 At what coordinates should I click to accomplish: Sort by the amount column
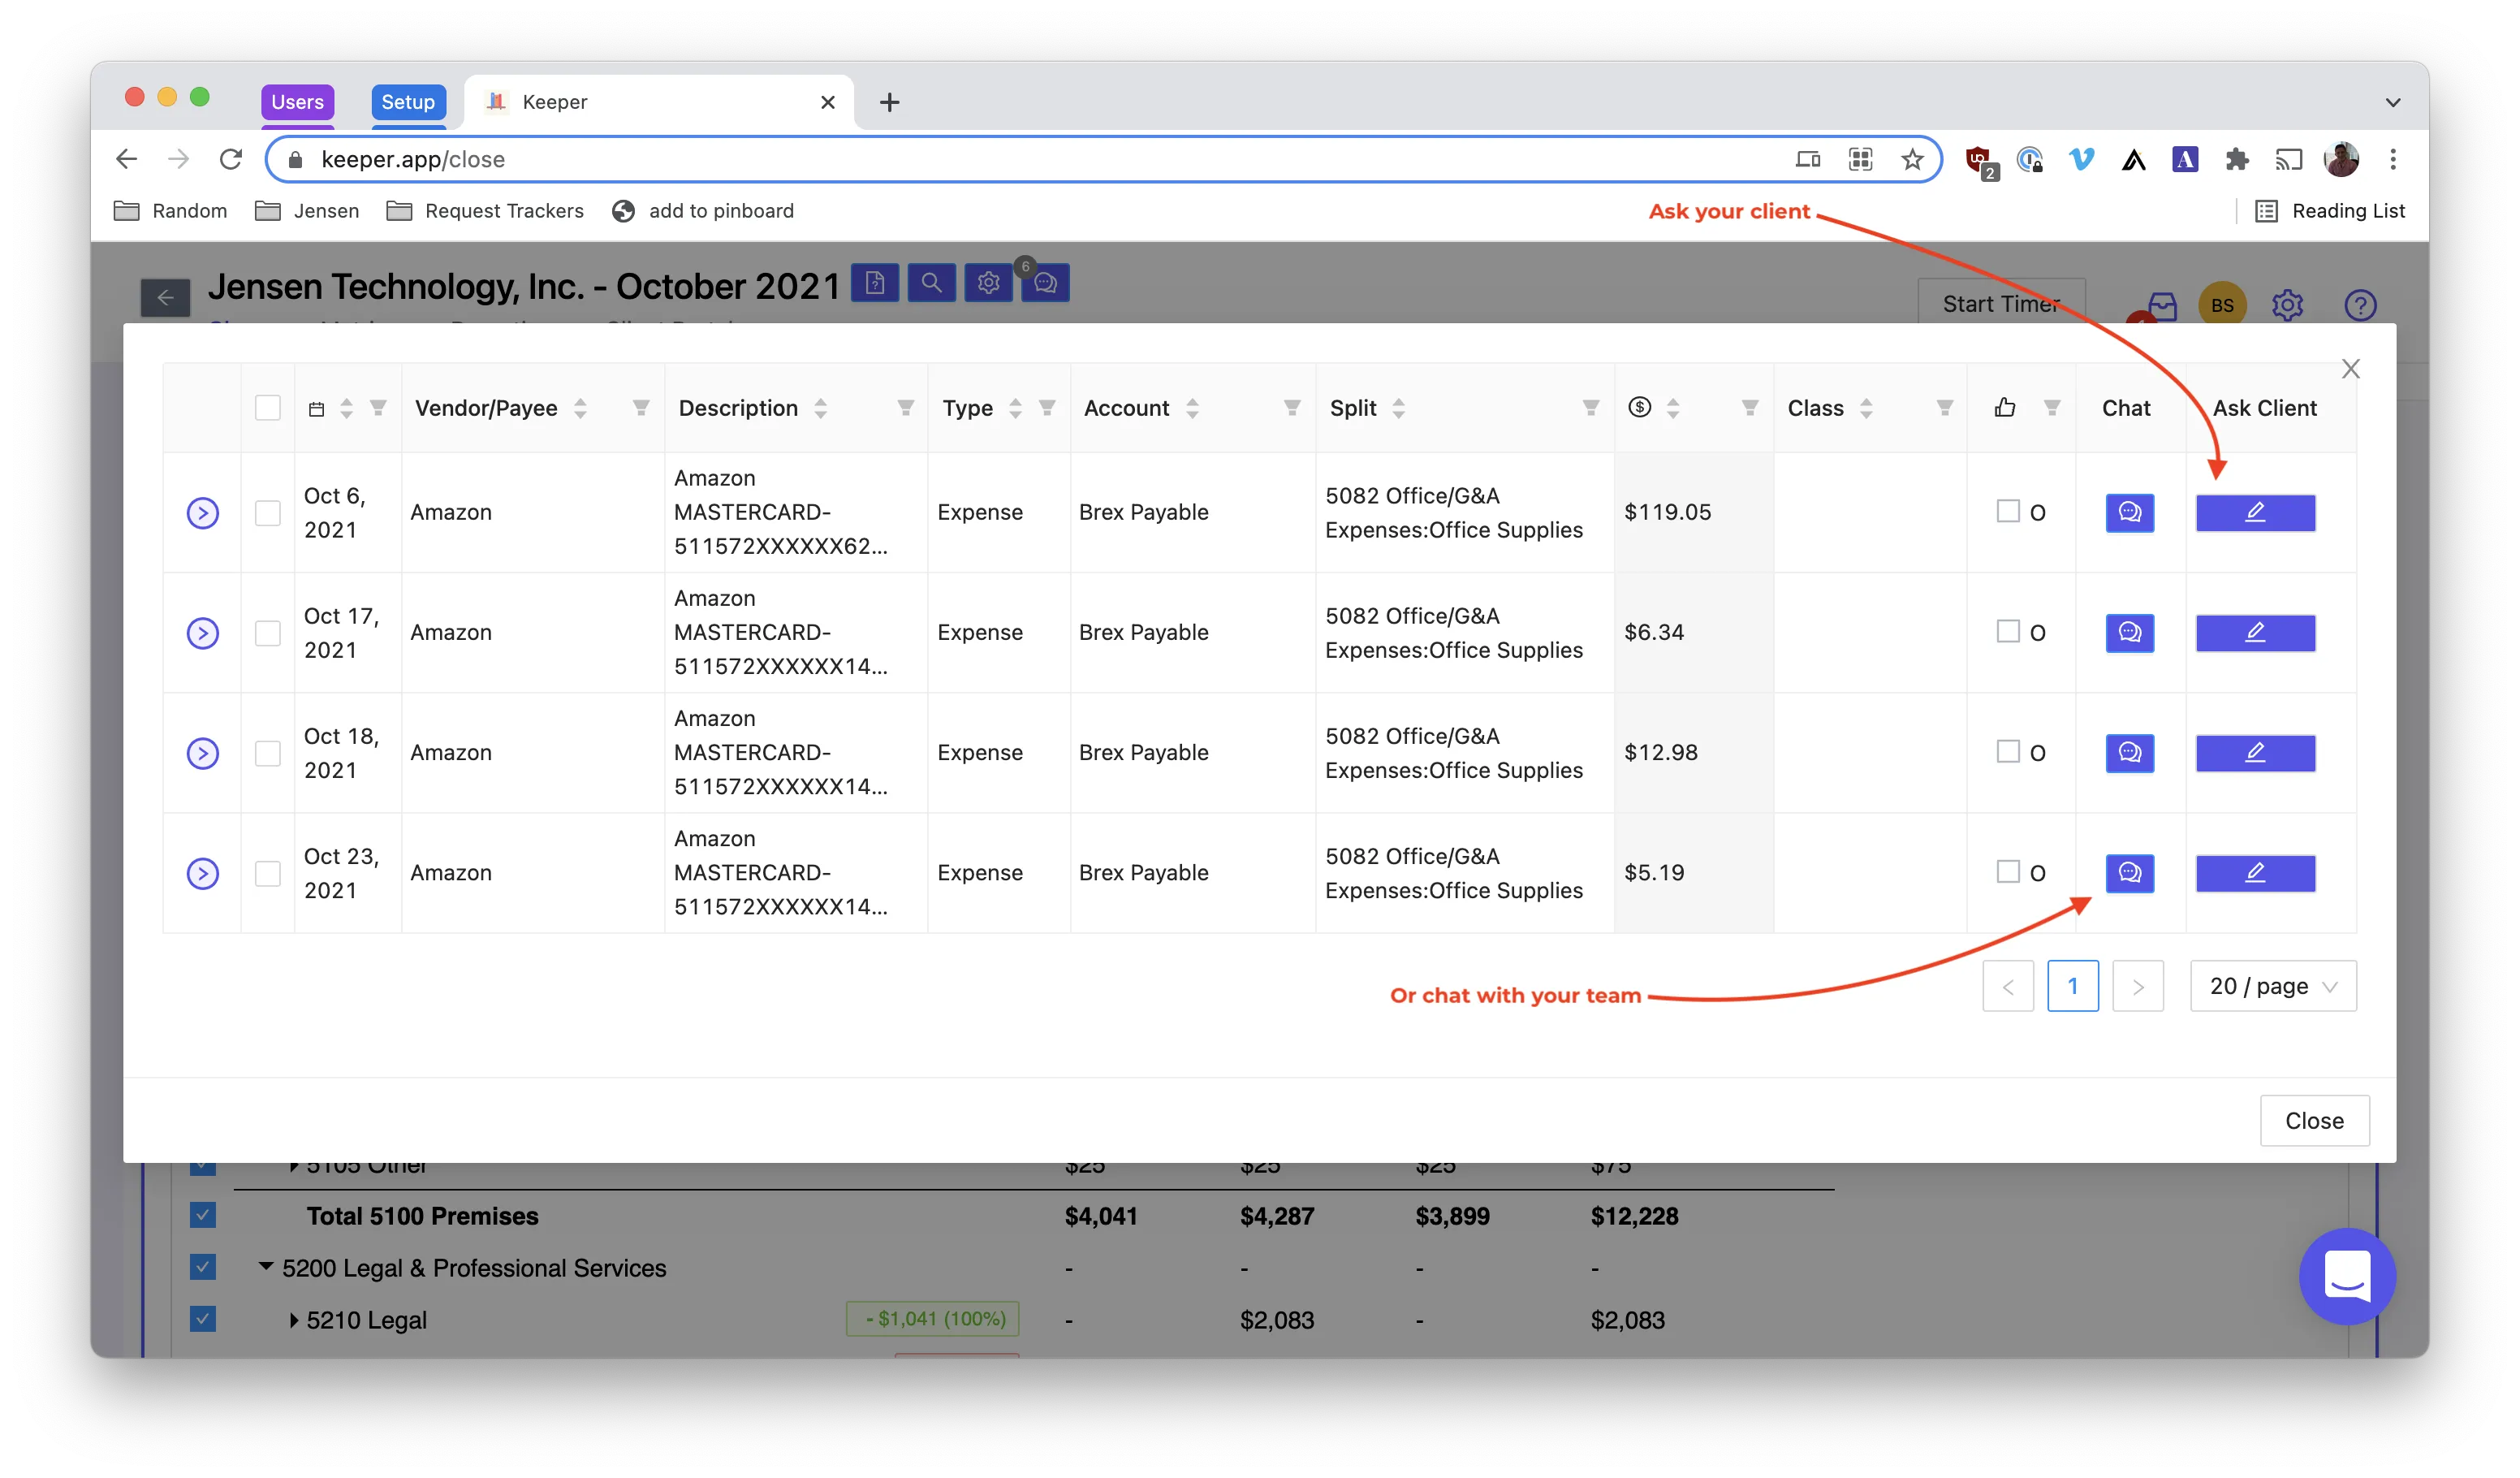point(1673,407)
